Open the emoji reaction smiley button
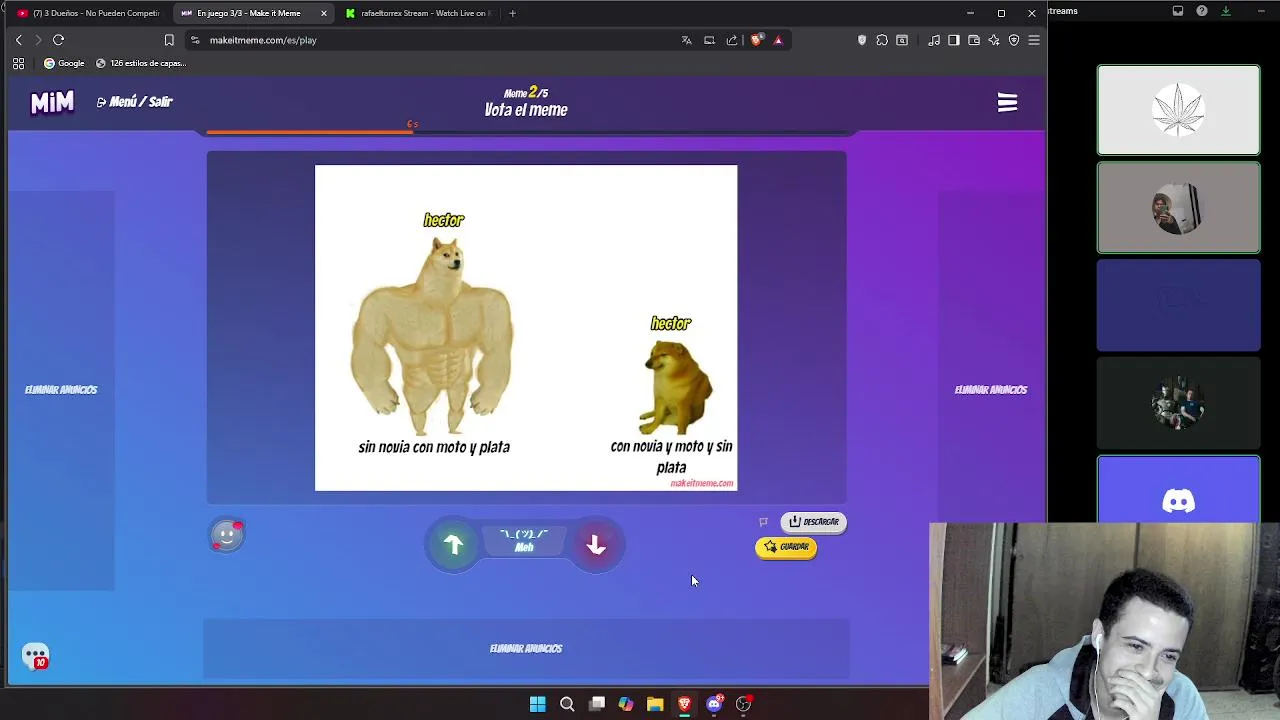This screenshot has height=720, width=1280. pos(227,535)
